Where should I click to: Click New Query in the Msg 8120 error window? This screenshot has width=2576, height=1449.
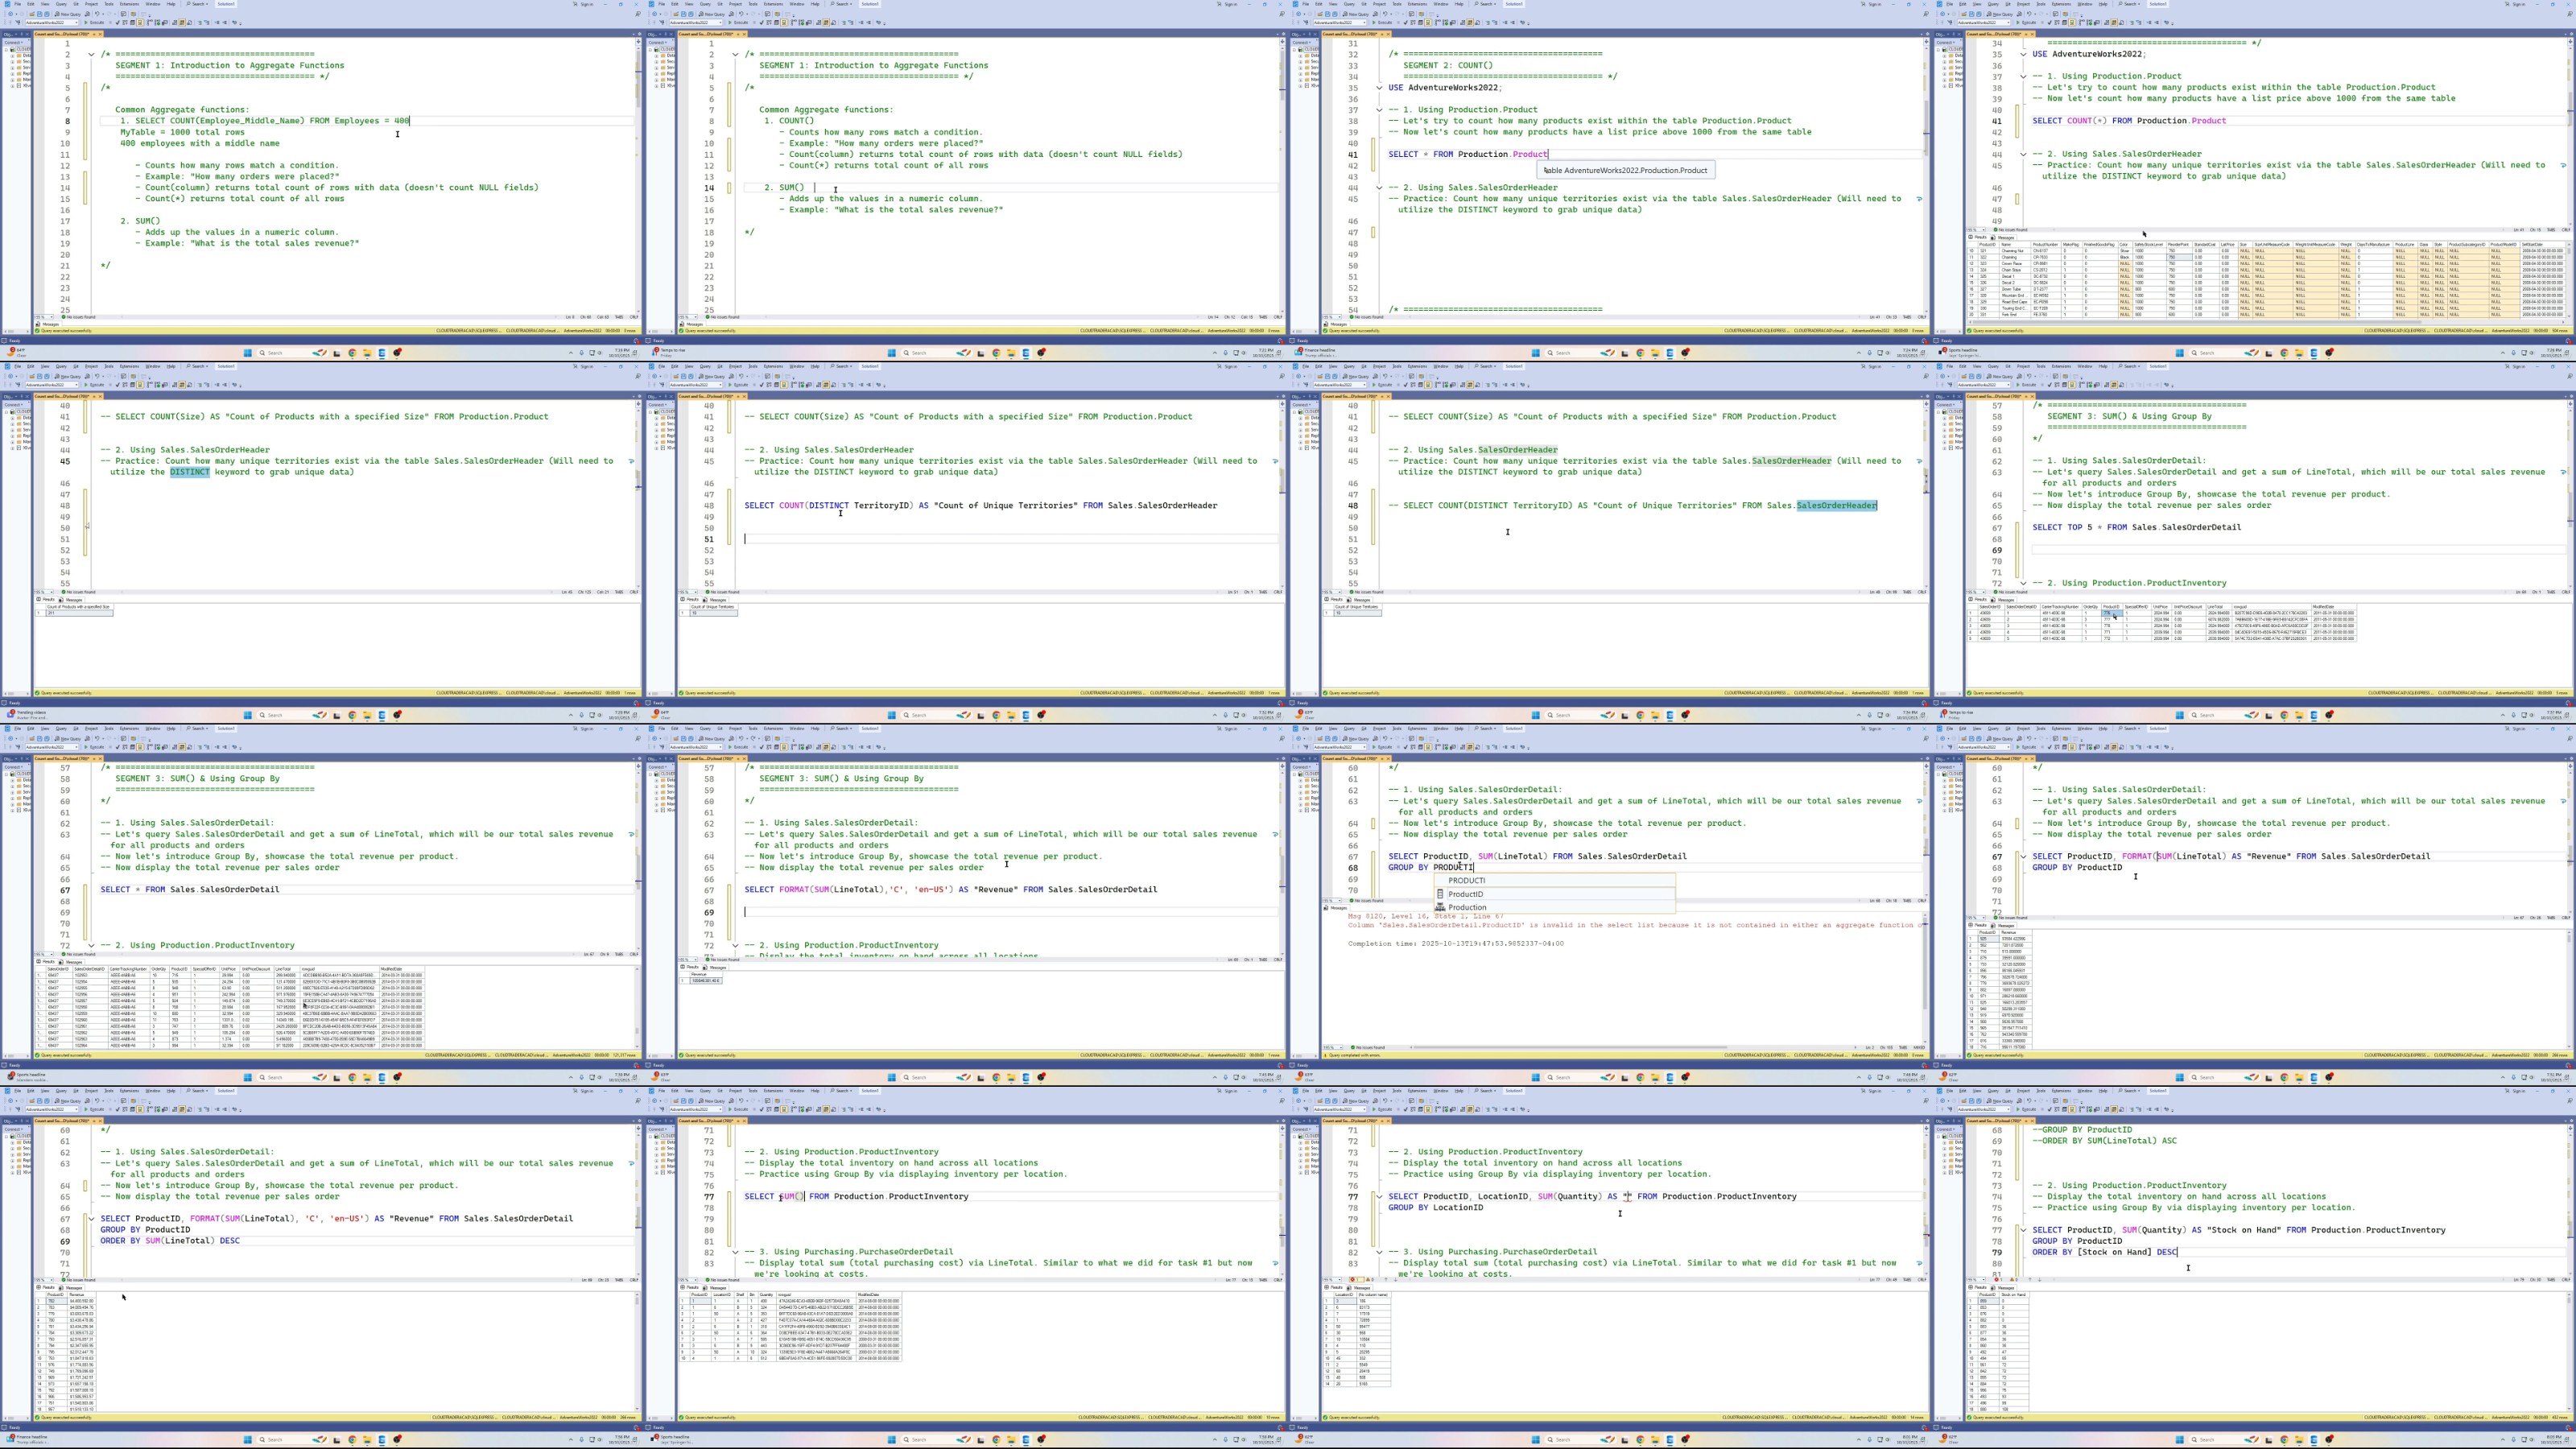[x=1358, y=739]
